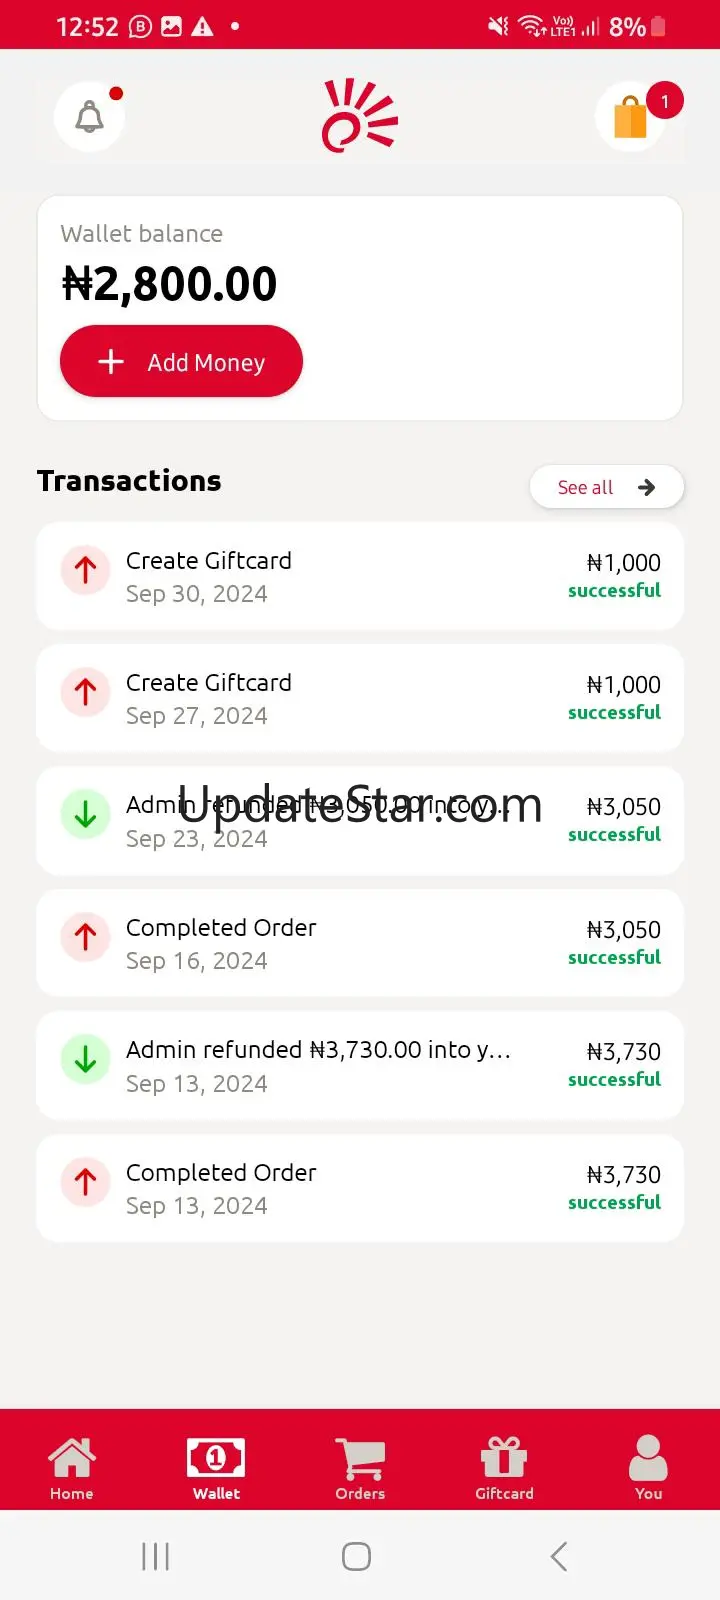This screenshot has height=1600, width=720.
Task: Switch to the Giftcard tab
Action: point(504,1467)
